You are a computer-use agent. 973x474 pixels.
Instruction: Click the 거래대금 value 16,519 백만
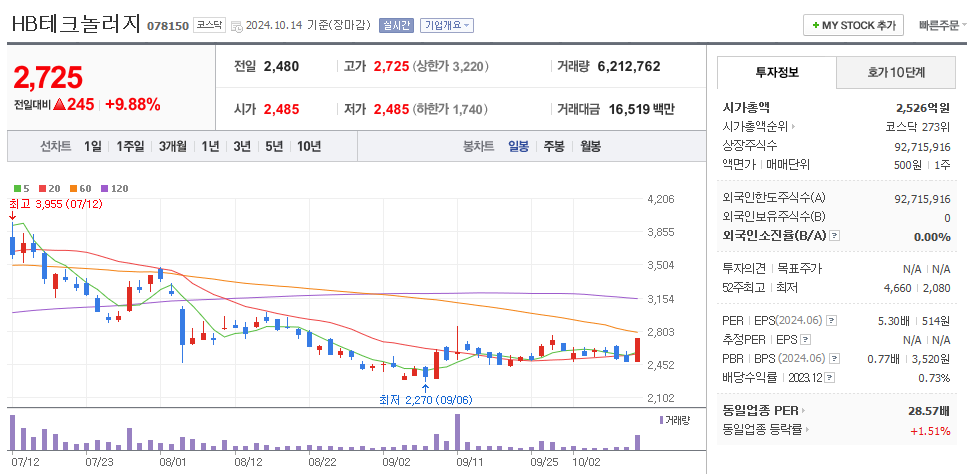641,110
